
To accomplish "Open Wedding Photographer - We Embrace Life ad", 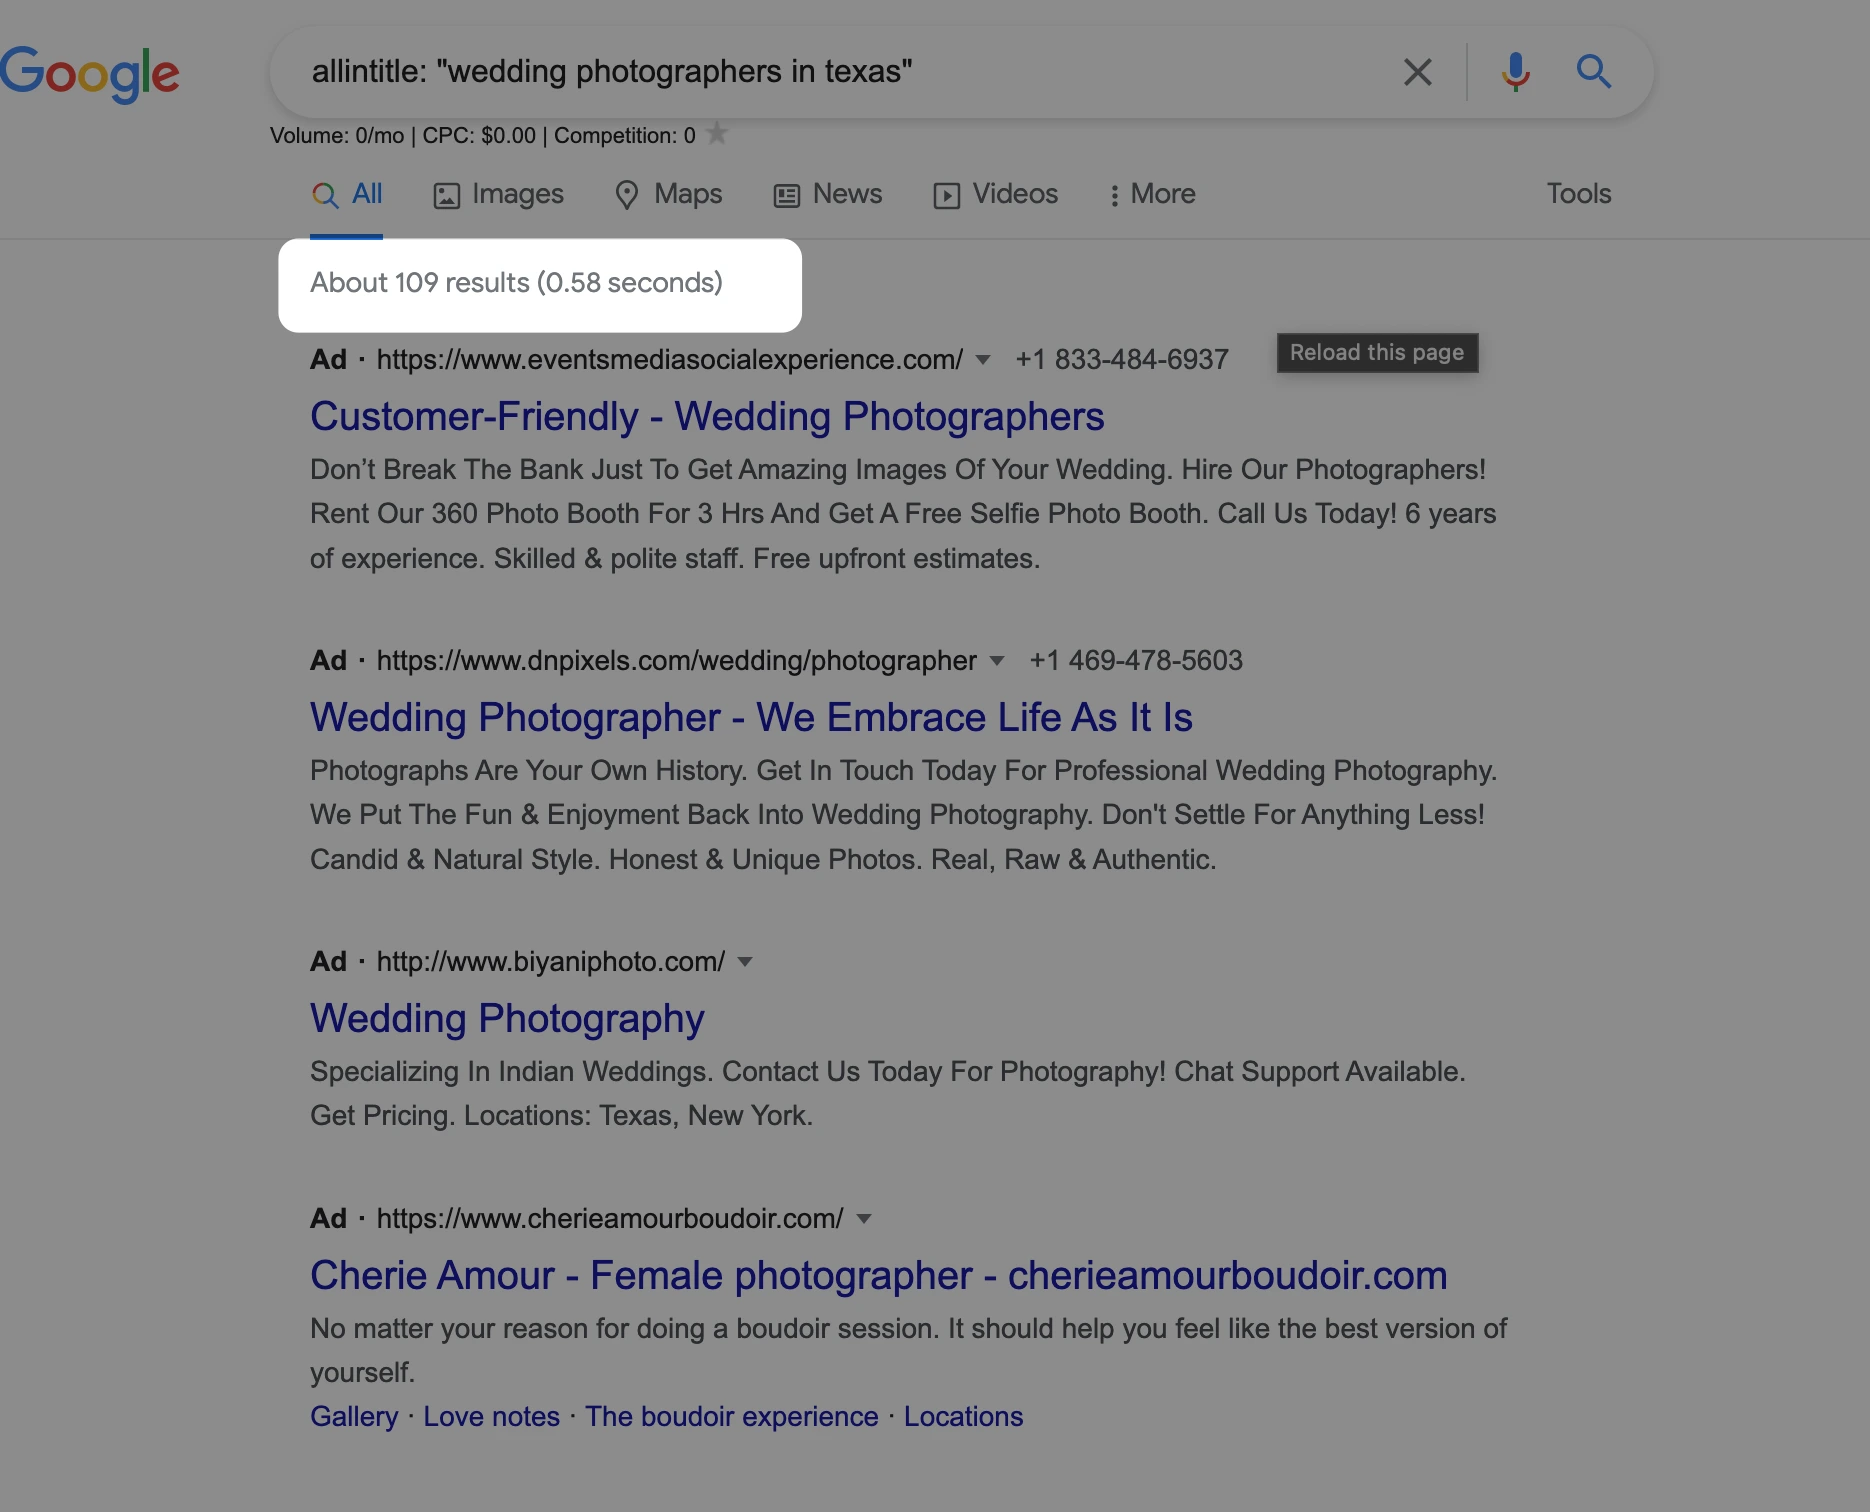I will pyautogui.click(x=751, y=717).
